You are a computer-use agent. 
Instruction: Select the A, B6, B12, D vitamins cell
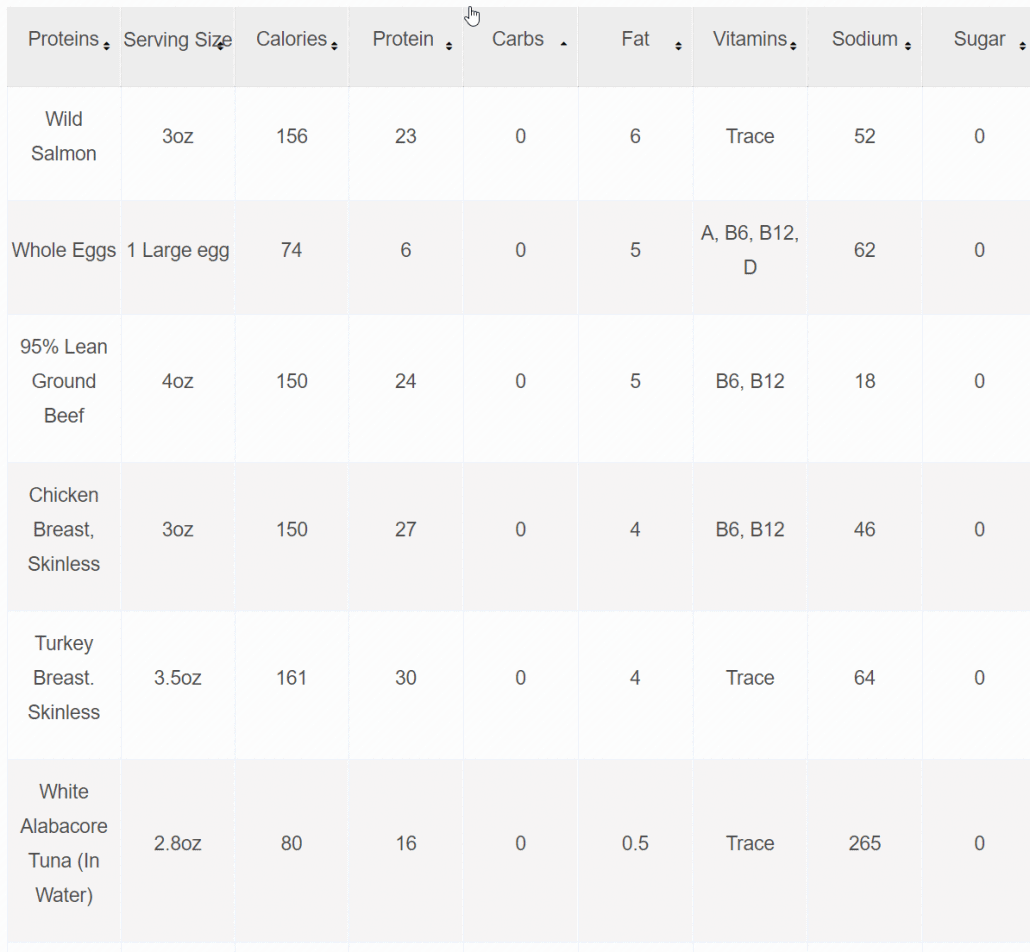tap(750, 250)
